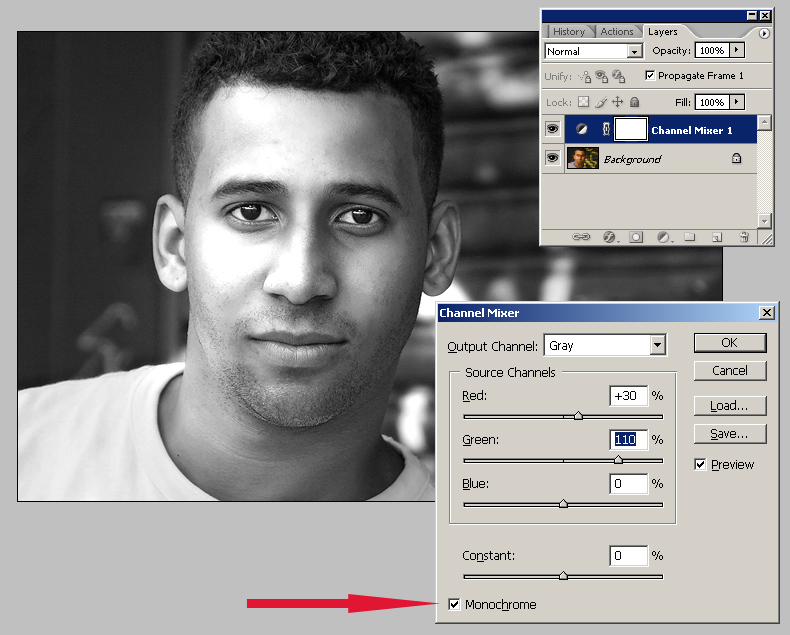Switch to the Actions tab
The image size is (790, 635).
pos(617,31)
